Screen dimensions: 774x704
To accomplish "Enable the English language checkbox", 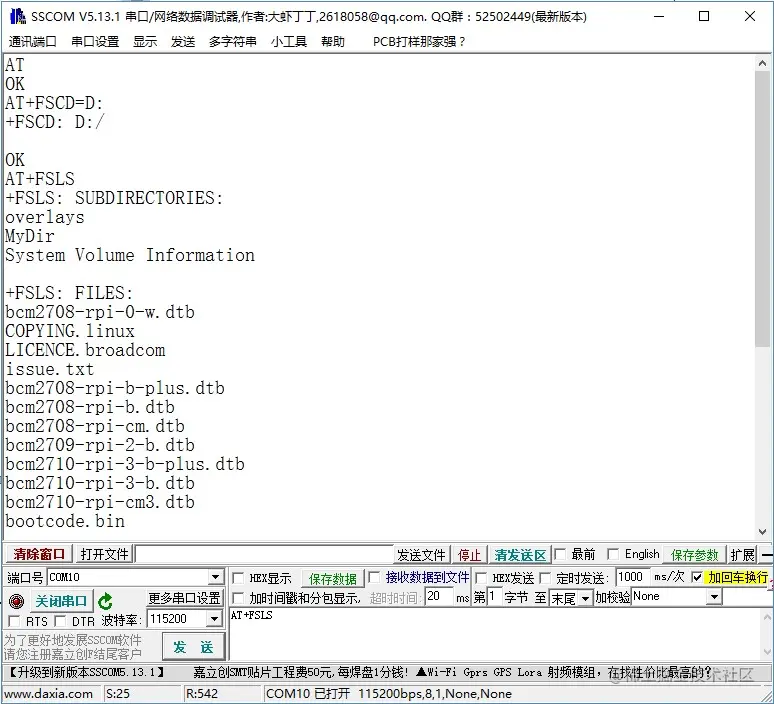I will pyautogui.click(x=613, y=554).
